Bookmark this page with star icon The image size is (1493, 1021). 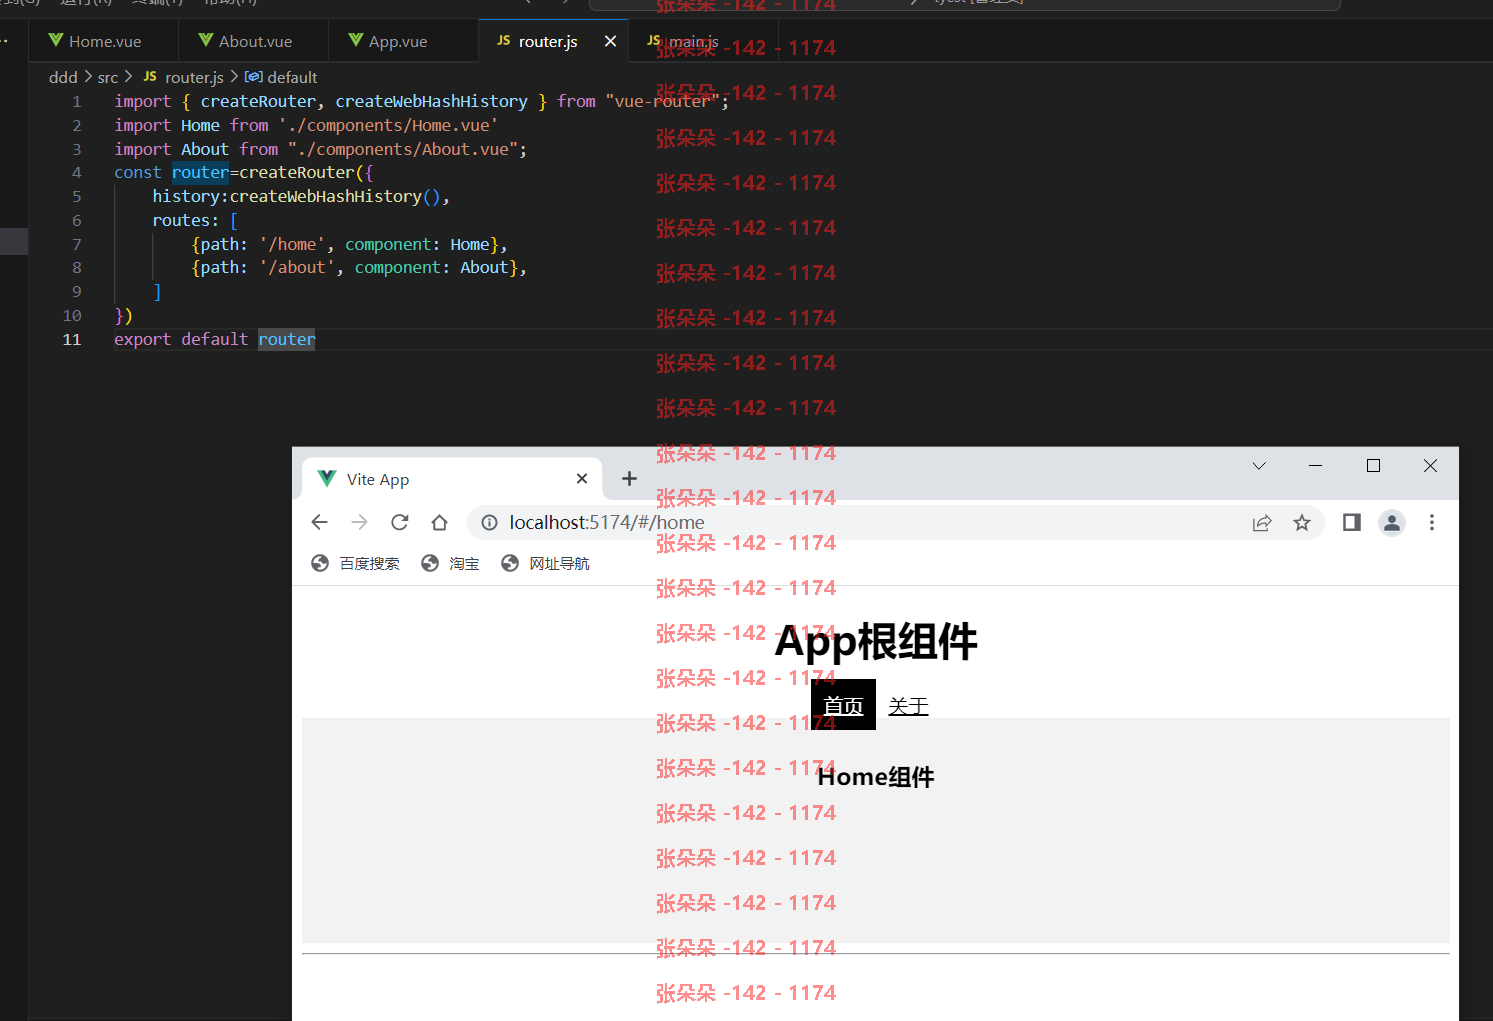[x=1302, y=522]
